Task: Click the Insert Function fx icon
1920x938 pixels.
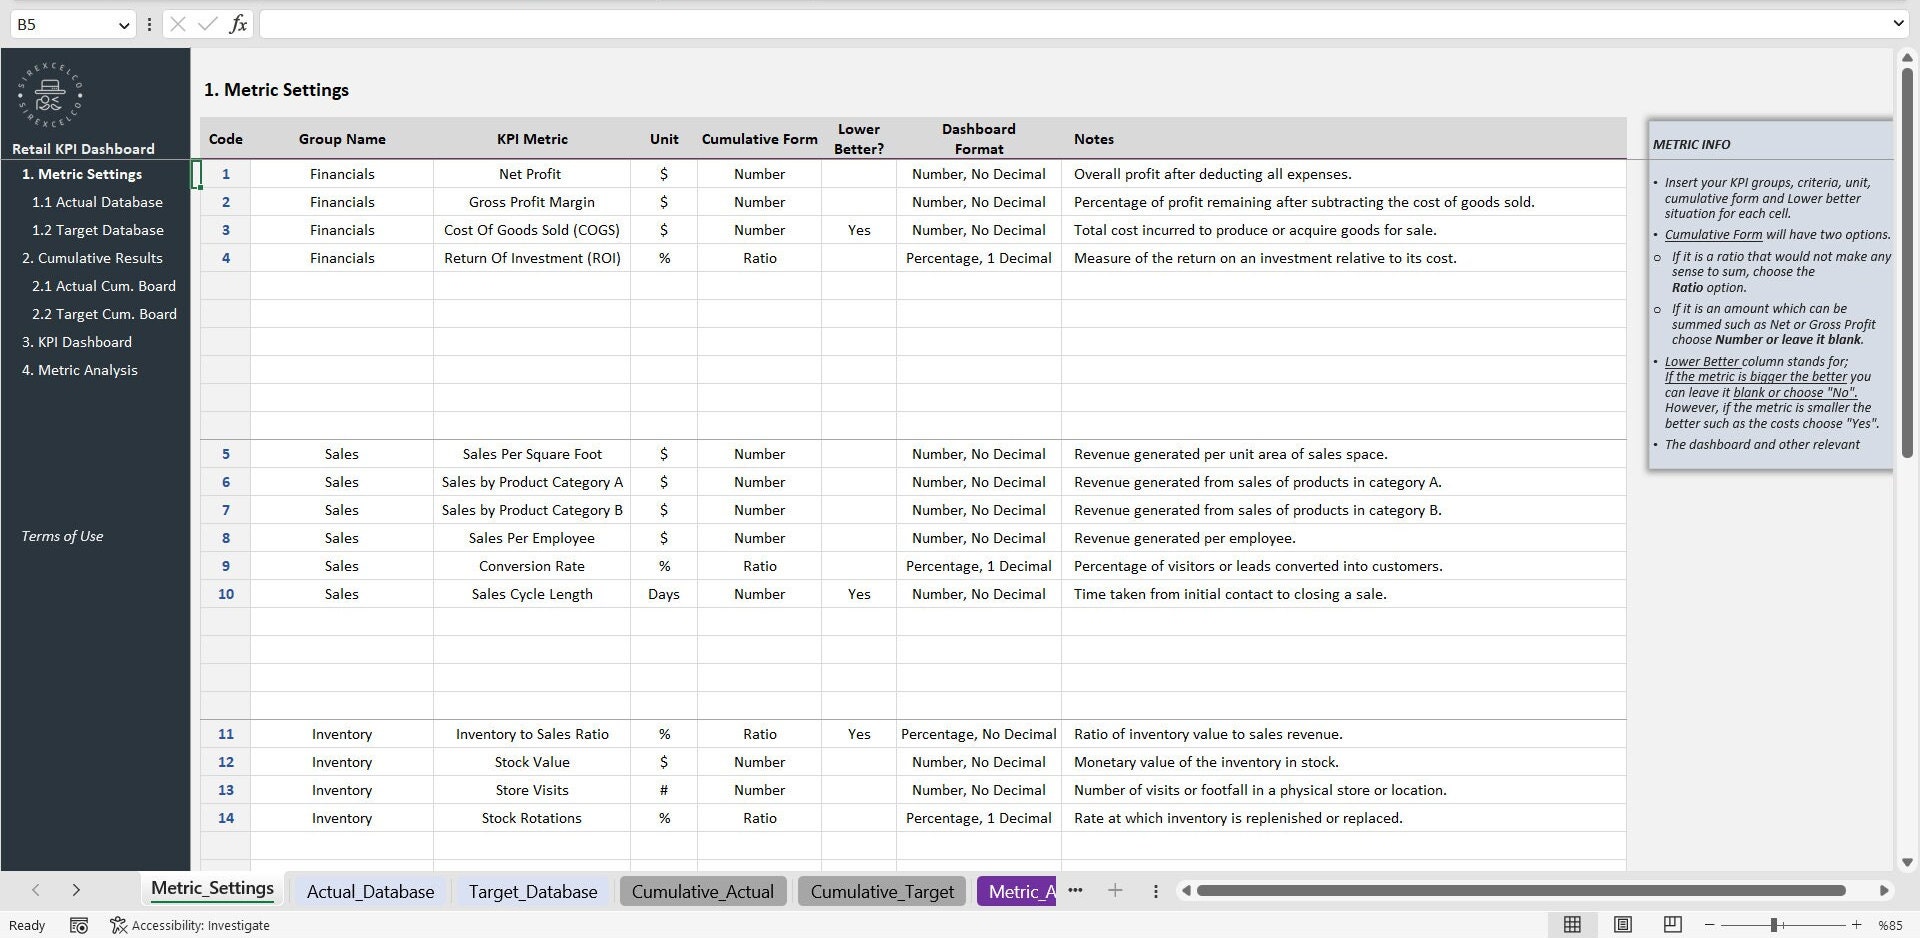Action: click(238, 24)
